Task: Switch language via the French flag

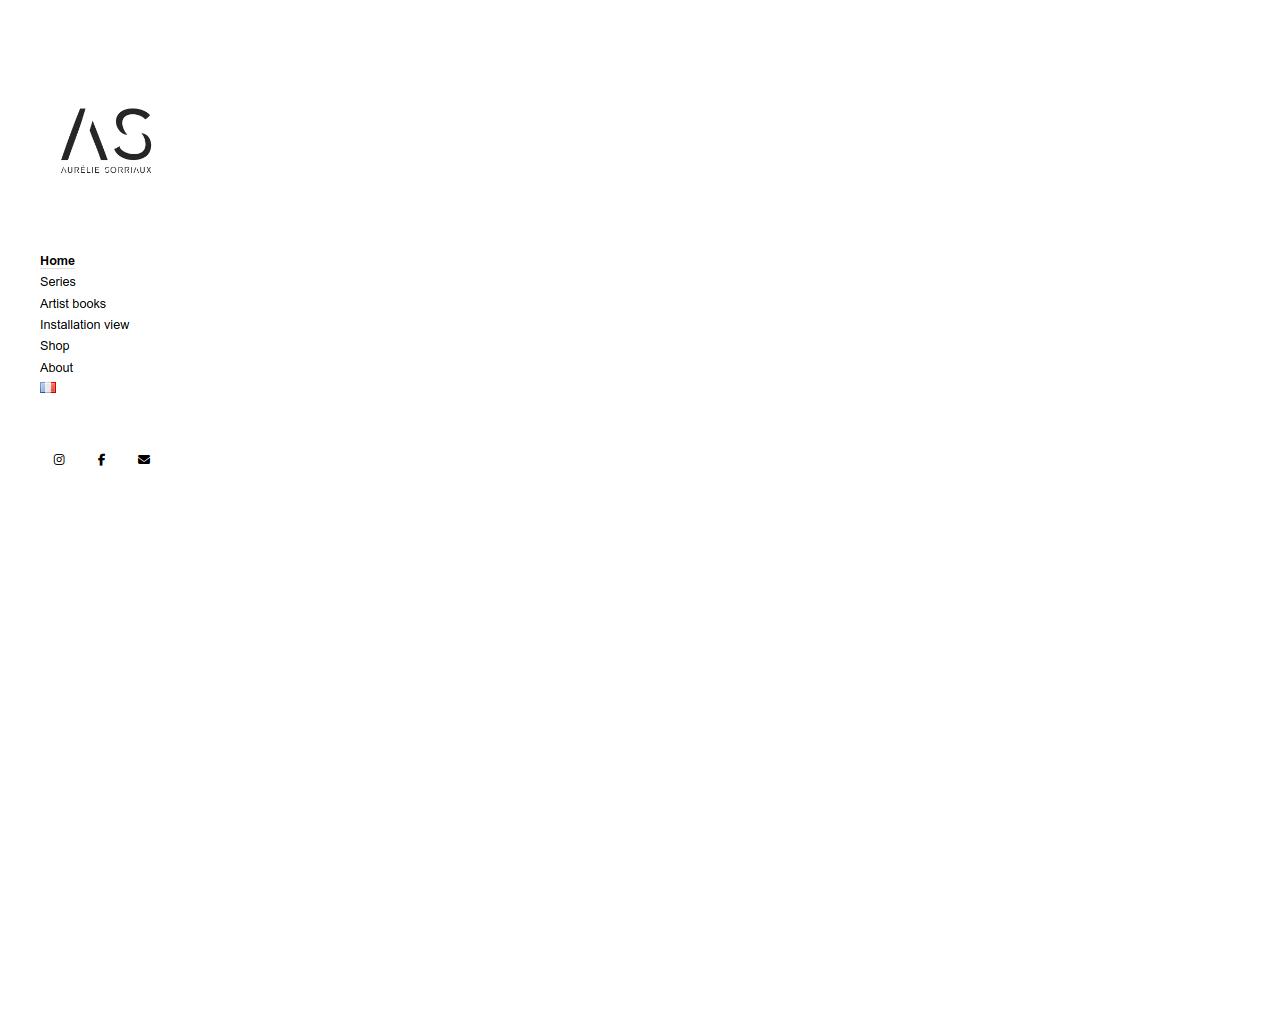Action: click(48, 388)
